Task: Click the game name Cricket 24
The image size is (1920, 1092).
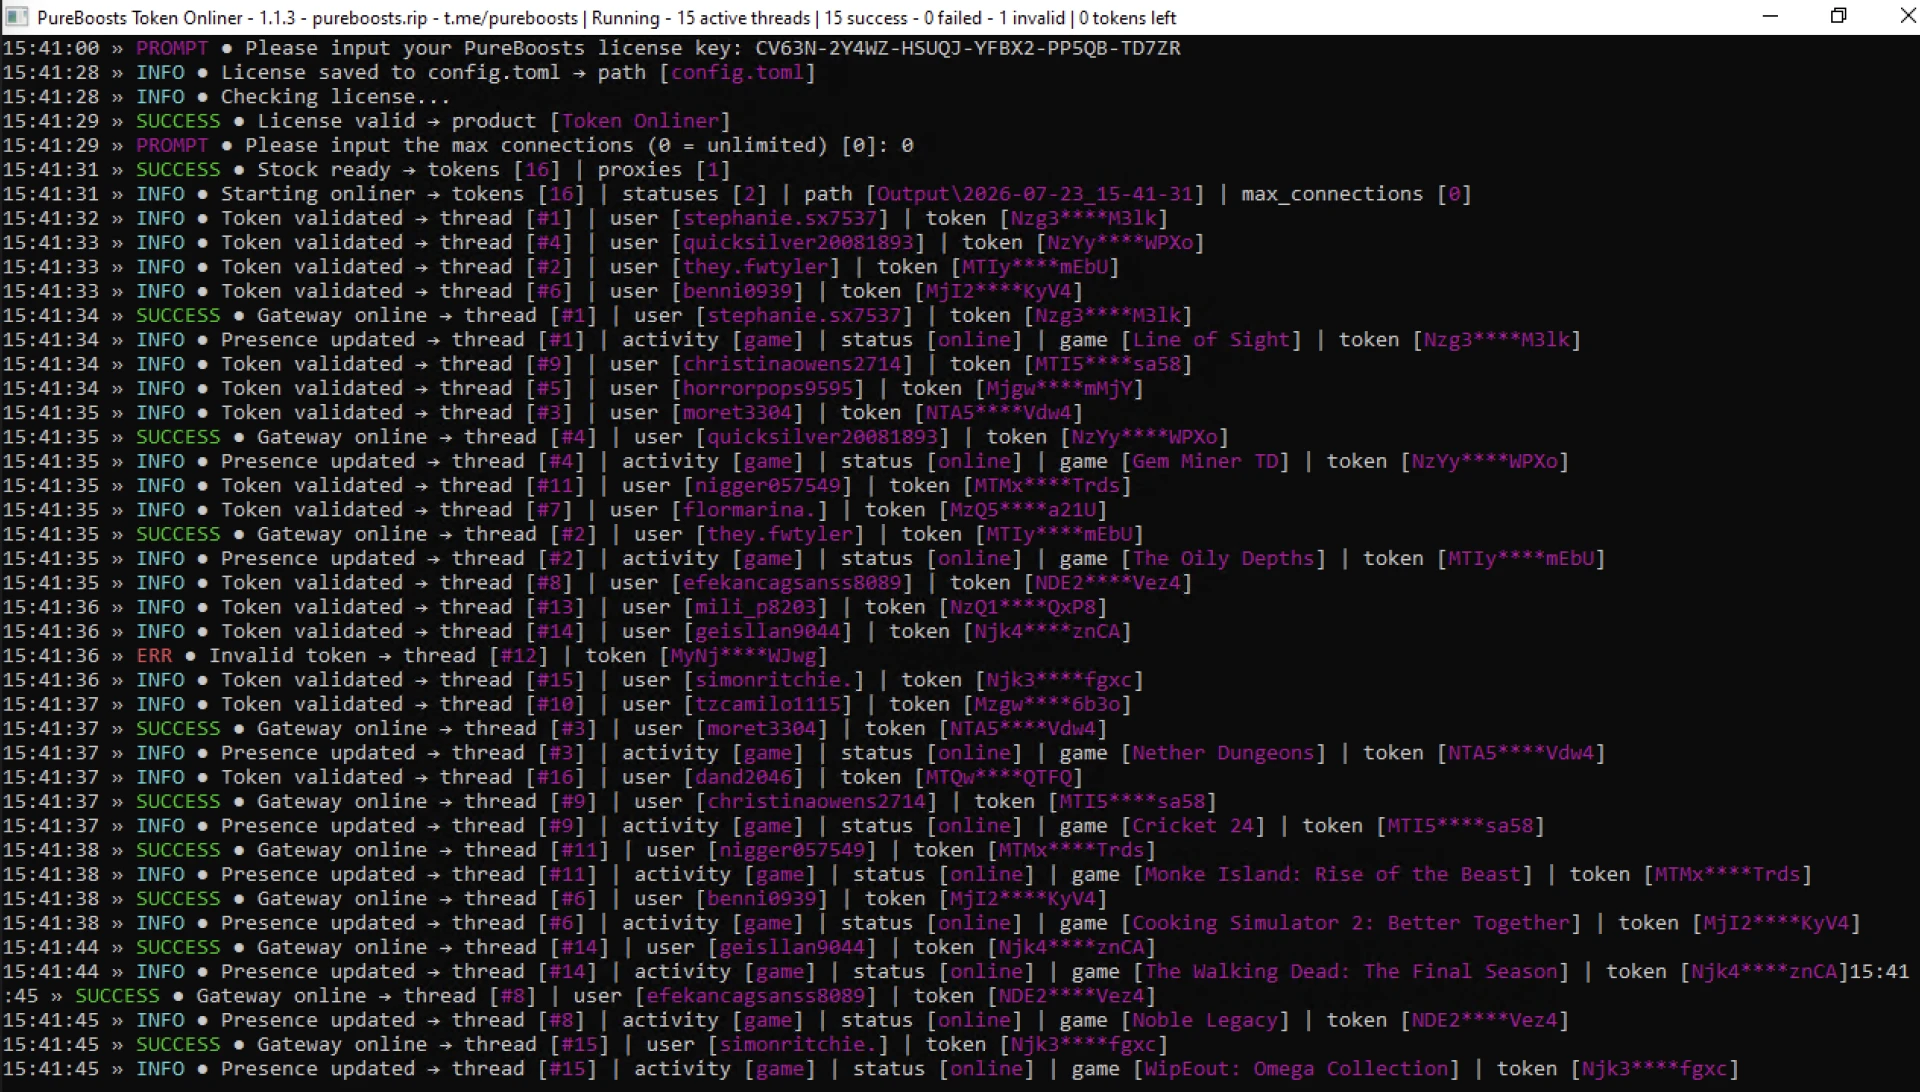Action: 1193,826
